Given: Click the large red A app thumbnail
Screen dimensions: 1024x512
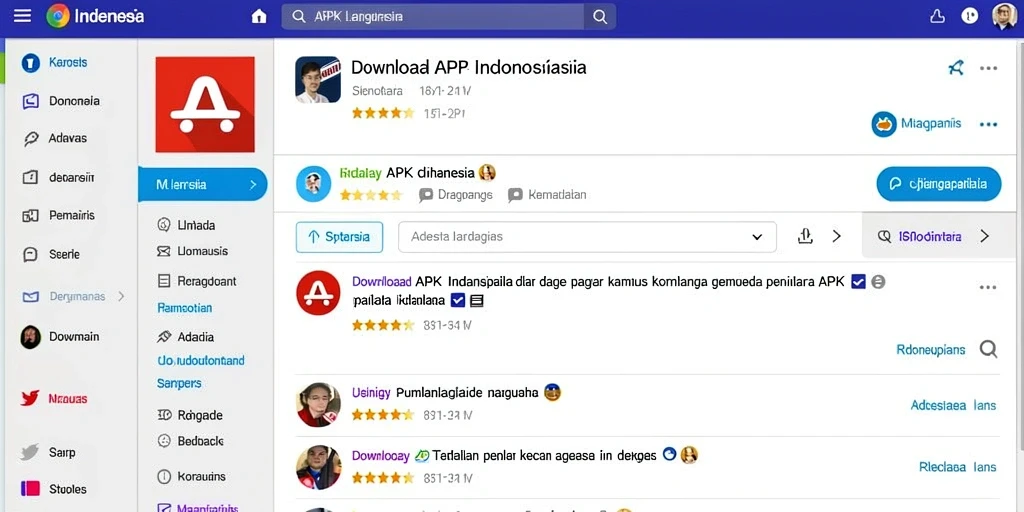Looking at the screenshot, I should [x=205, y=104].
